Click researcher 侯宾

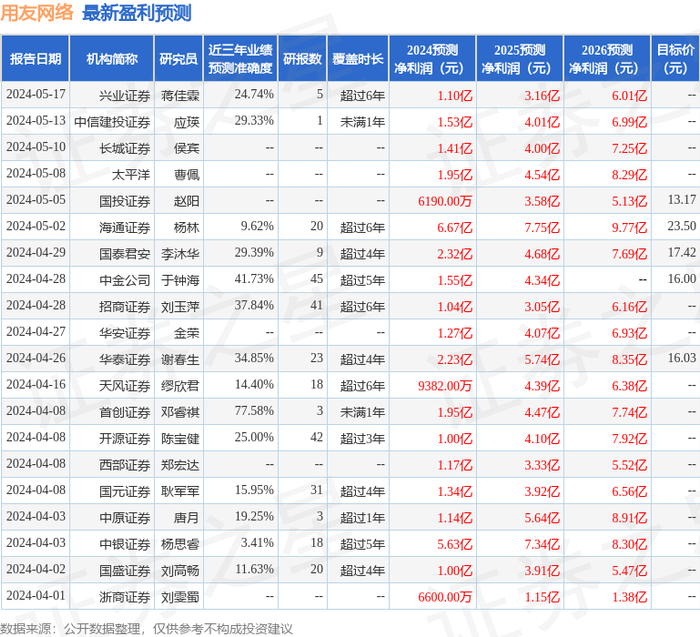[187, 148]
